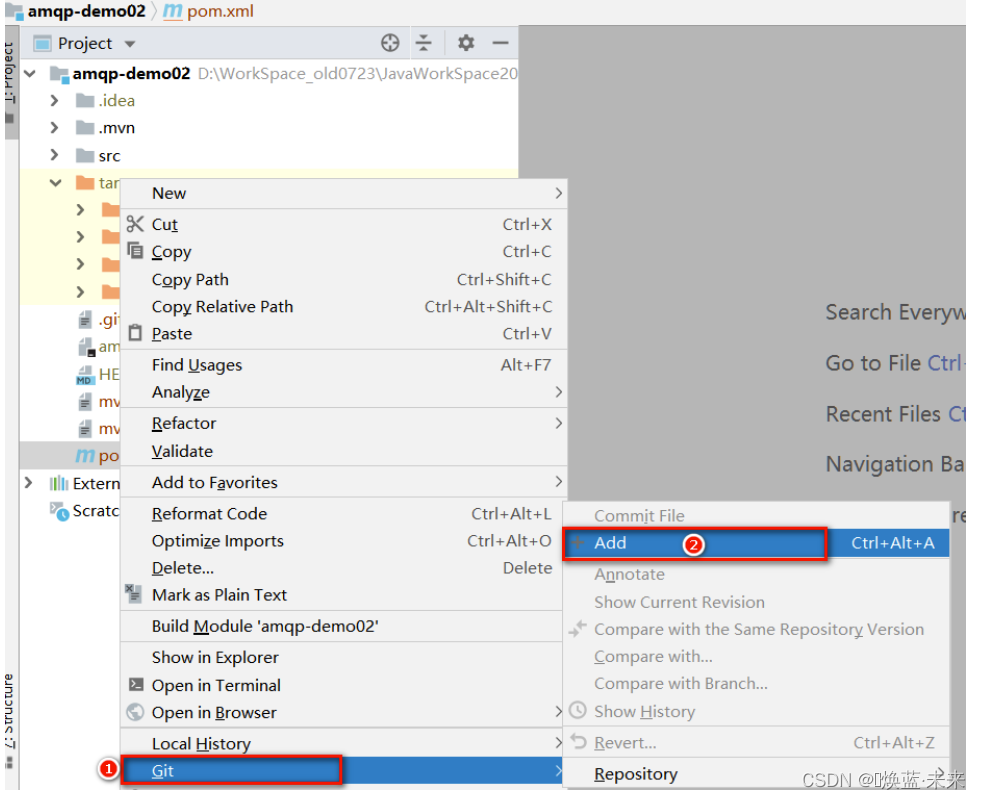Image resolution: width=981 pixels, height=799 pixels.
Task: Select Add in the Git submenu
Action: (610, 543)
